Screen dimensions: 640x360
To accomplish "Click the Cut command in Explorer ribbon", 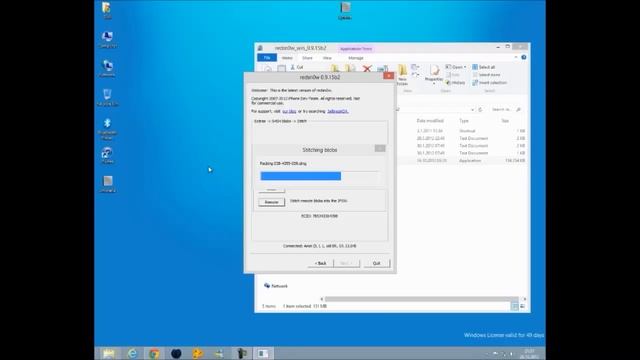I will click(x=297, y=67).
